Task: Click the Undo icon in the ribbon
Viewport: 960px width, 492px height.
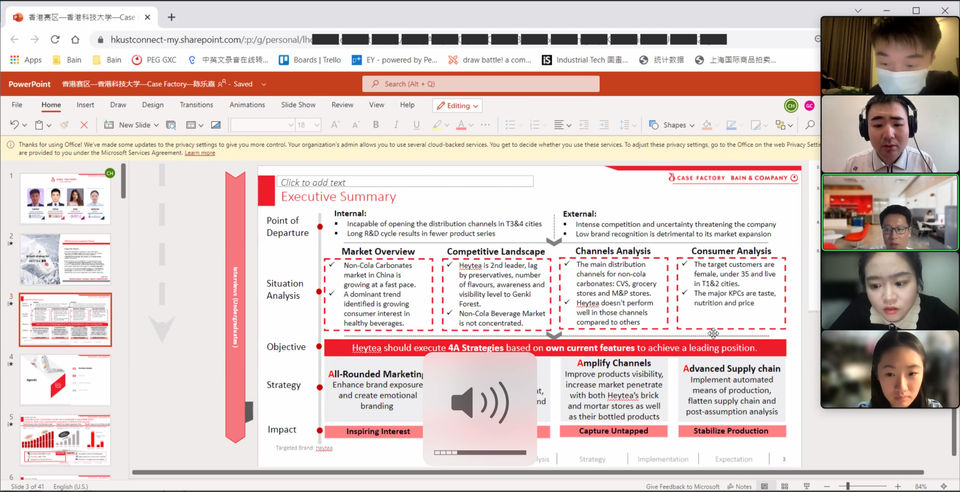Action: 15,125
